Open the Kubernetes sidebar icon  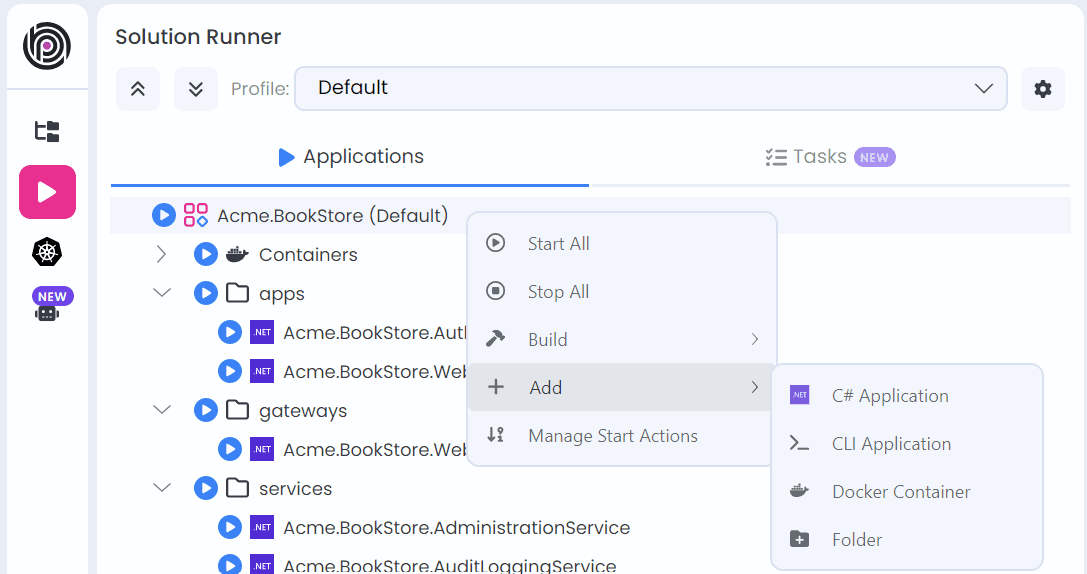47,252
